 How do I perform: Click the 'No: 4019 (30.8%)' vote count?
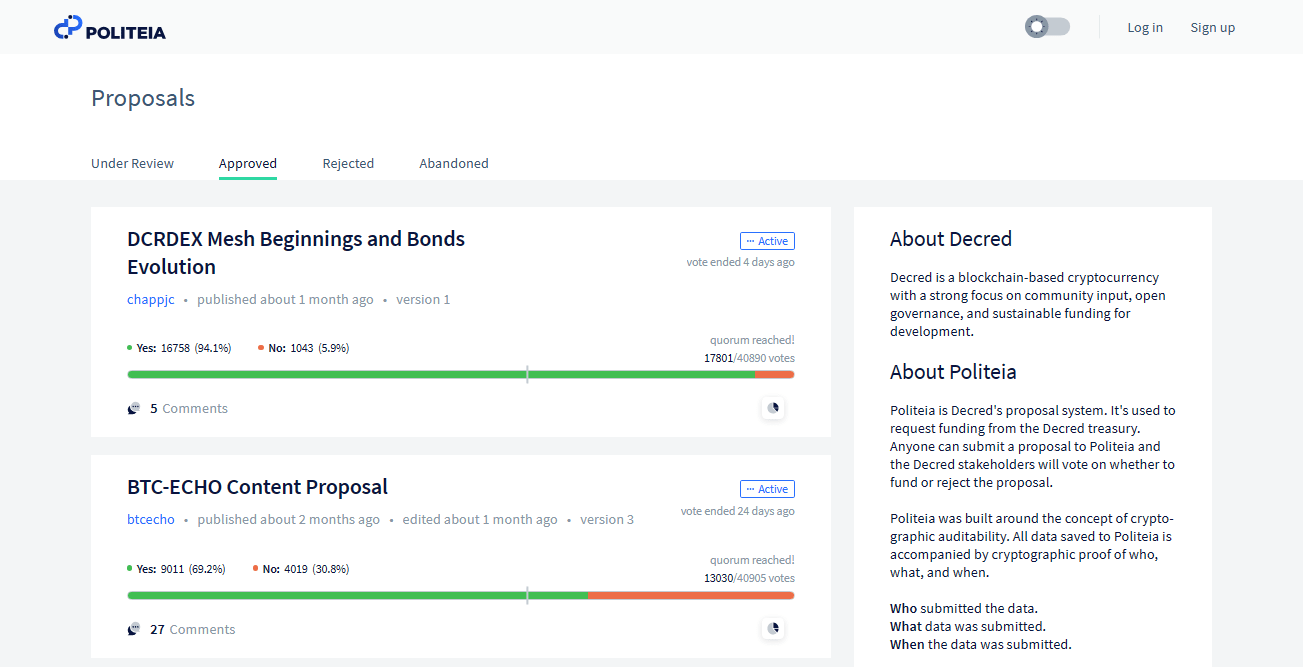click(301, 569)
